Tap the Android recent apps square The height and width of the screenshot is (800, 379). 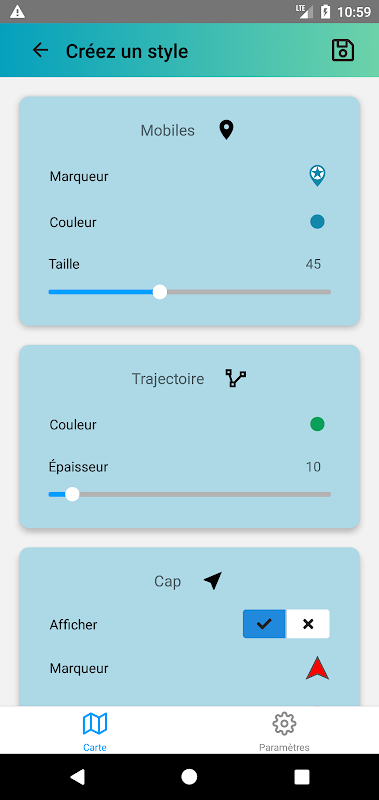301,777
